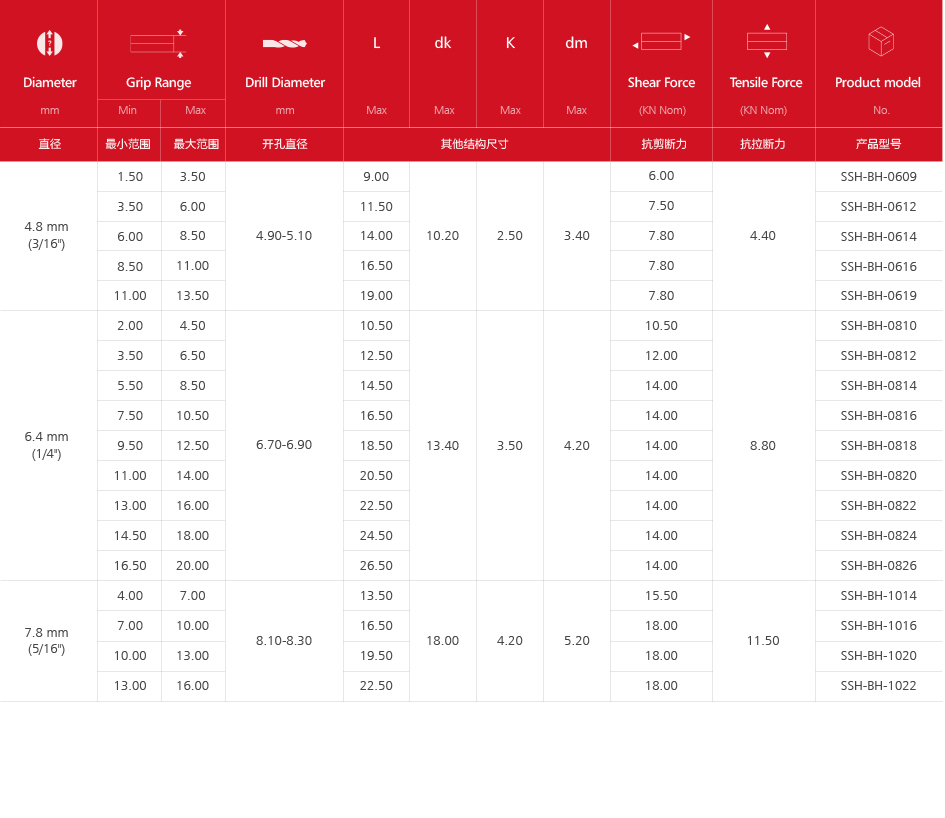Select the 6.4 mm (1/4") diameter cell

[x=47, y=445]
